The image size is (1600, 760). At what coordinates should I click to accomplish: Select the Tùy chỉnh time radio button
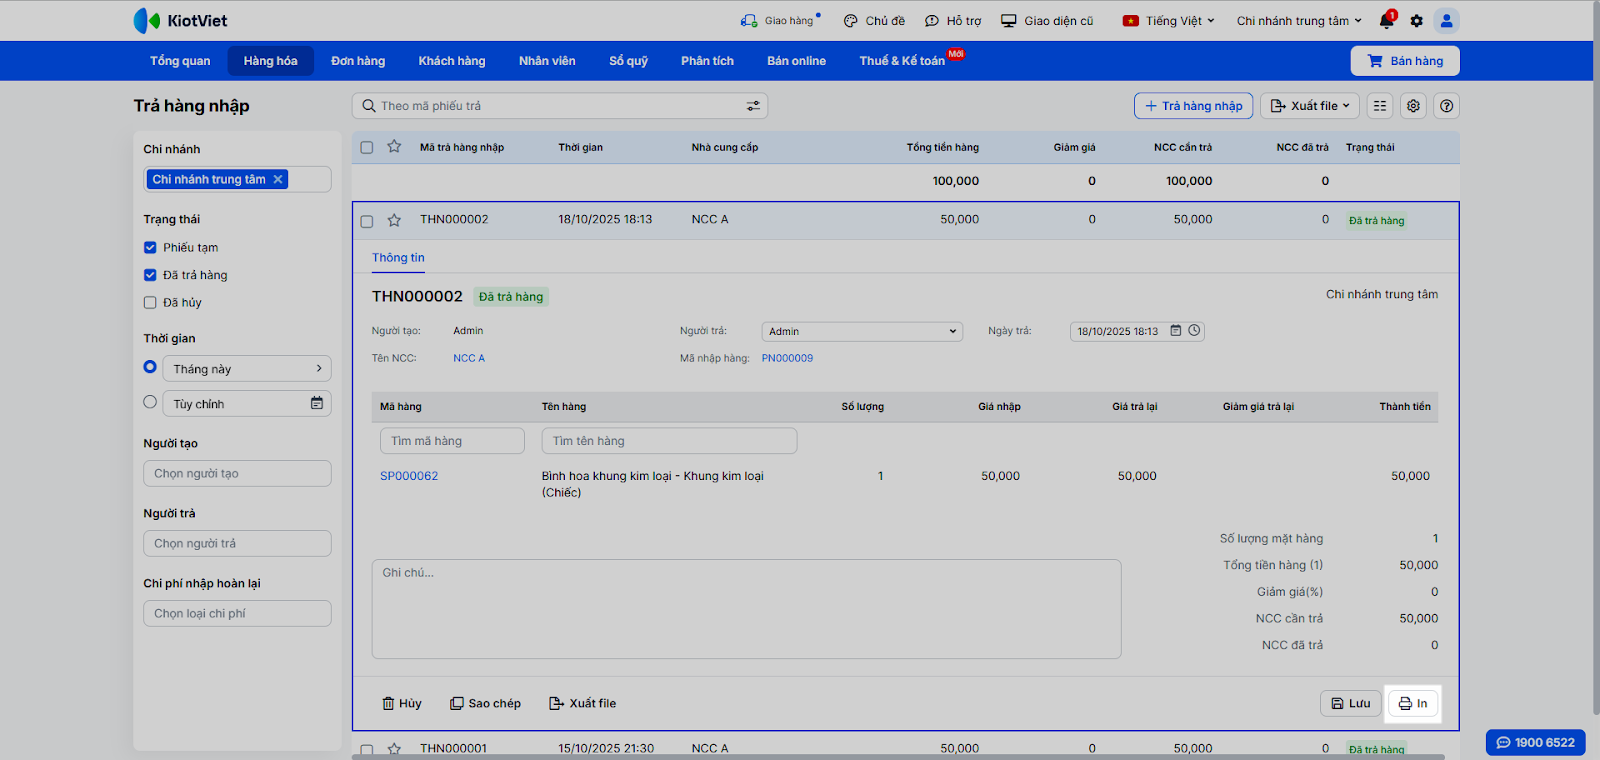(x=150, y=402)
